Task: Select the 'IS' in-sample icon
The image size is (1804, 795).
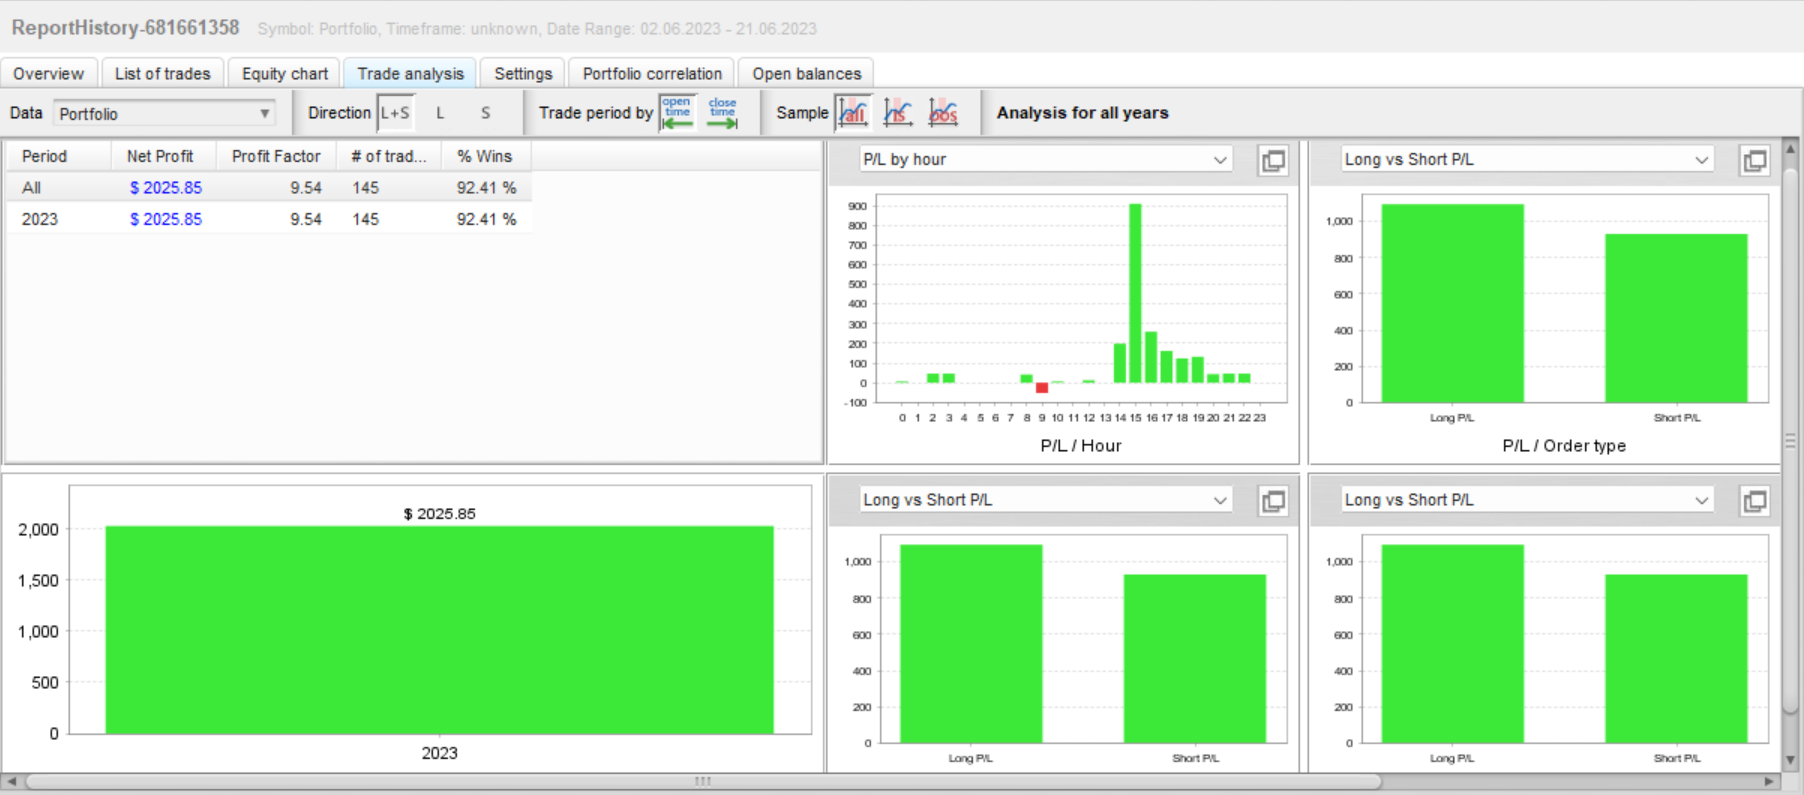Action: click(898, 113)
